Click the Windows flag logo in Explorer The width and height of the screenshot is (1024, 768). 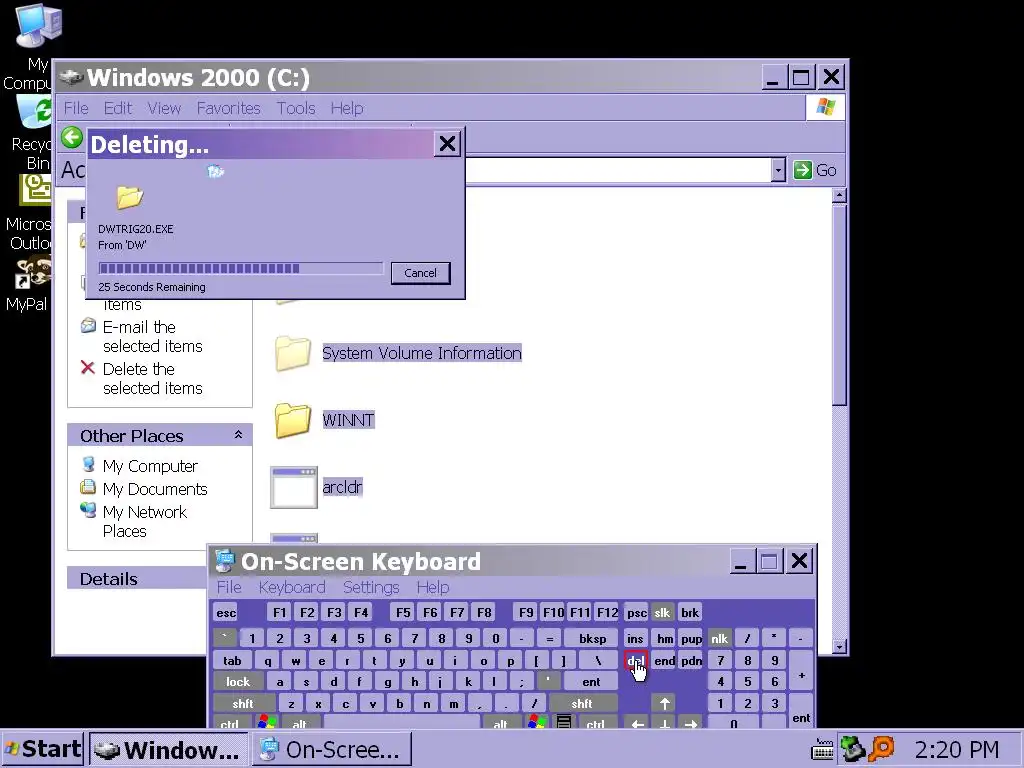pyautogui.click(x=825, y=108)
